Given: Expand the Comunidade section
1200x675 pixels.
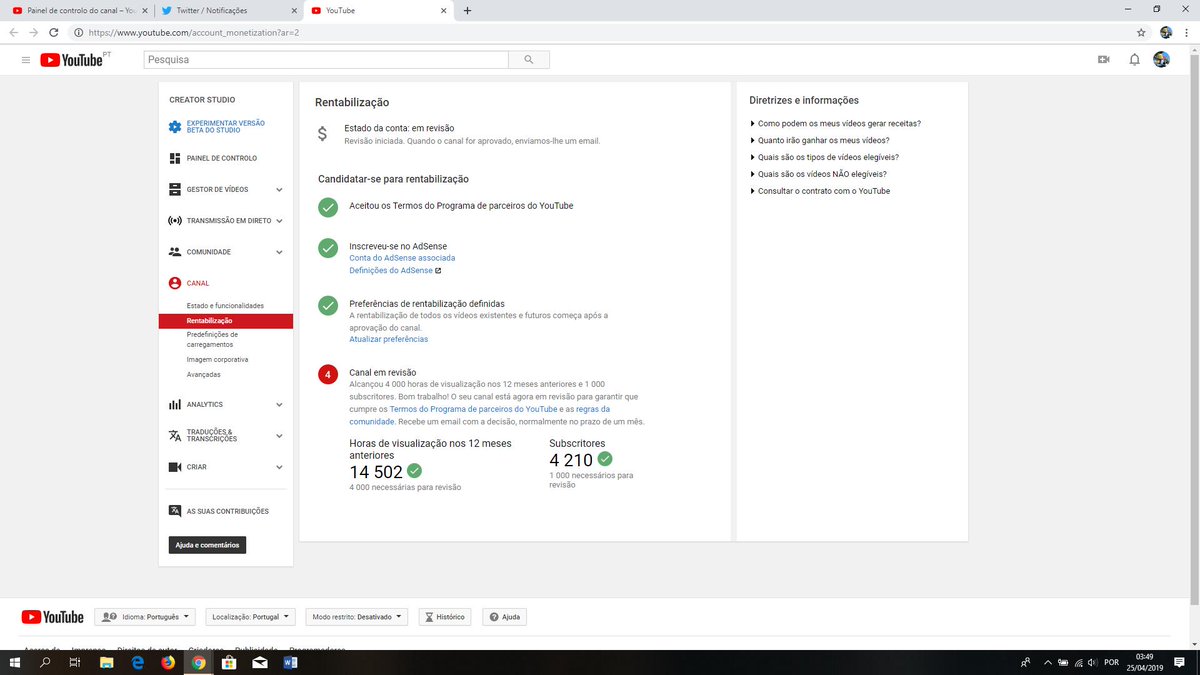Looking at the screenshot, I should (279, 252).
